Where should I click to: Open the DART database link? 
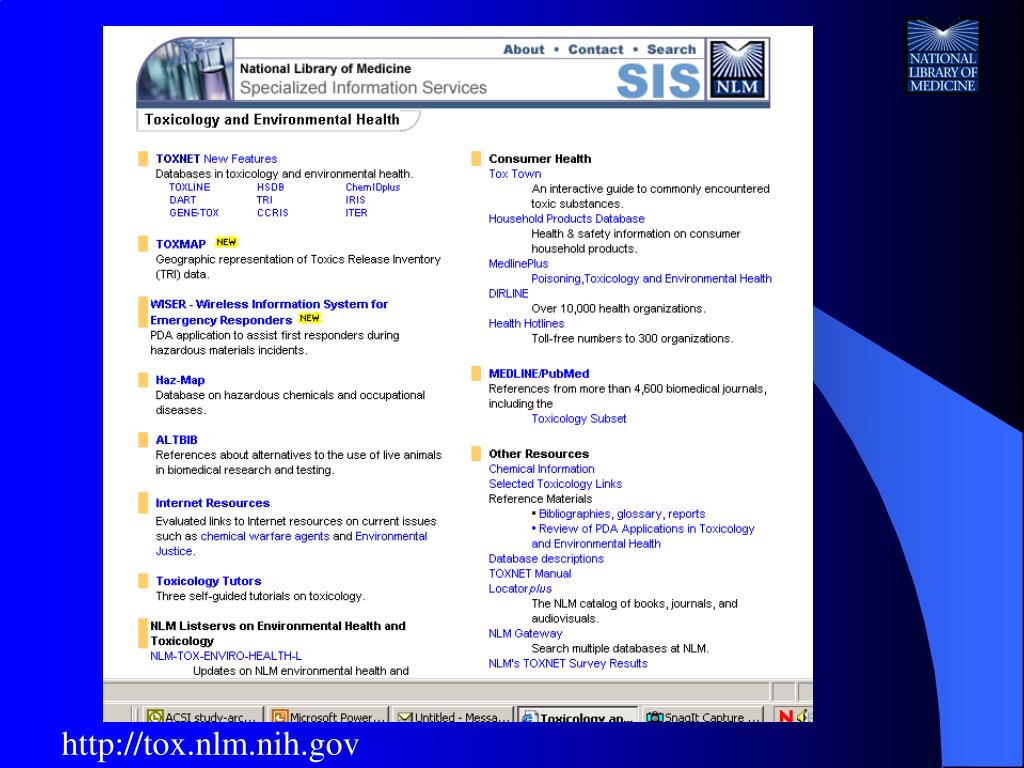[x=183, y=200]
